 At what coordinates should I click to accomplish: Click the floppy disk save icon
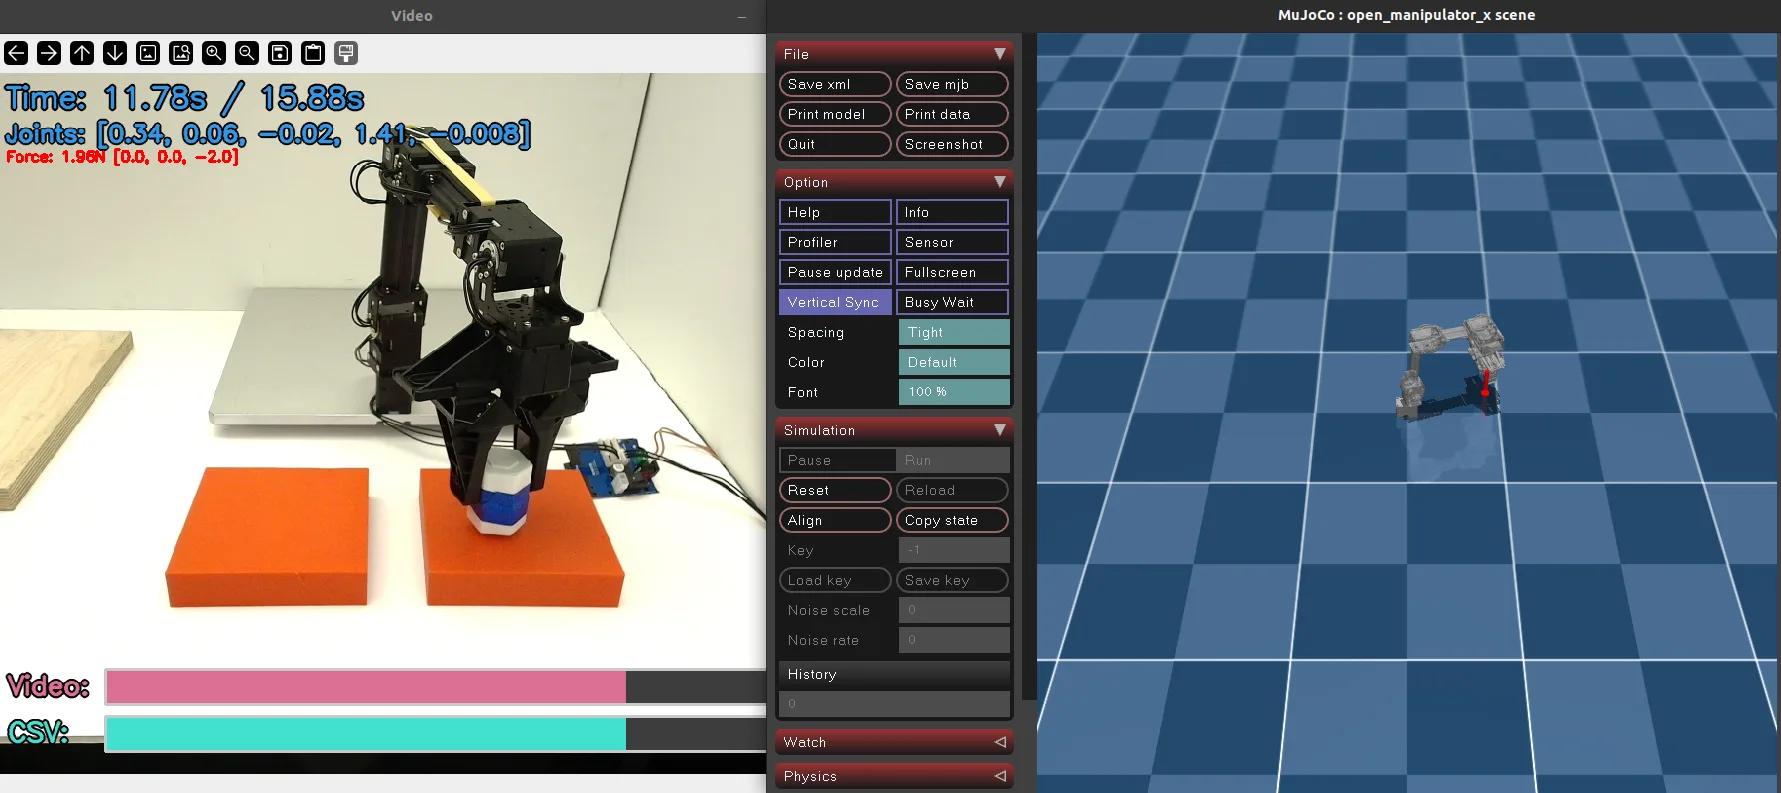coord(280,53)
